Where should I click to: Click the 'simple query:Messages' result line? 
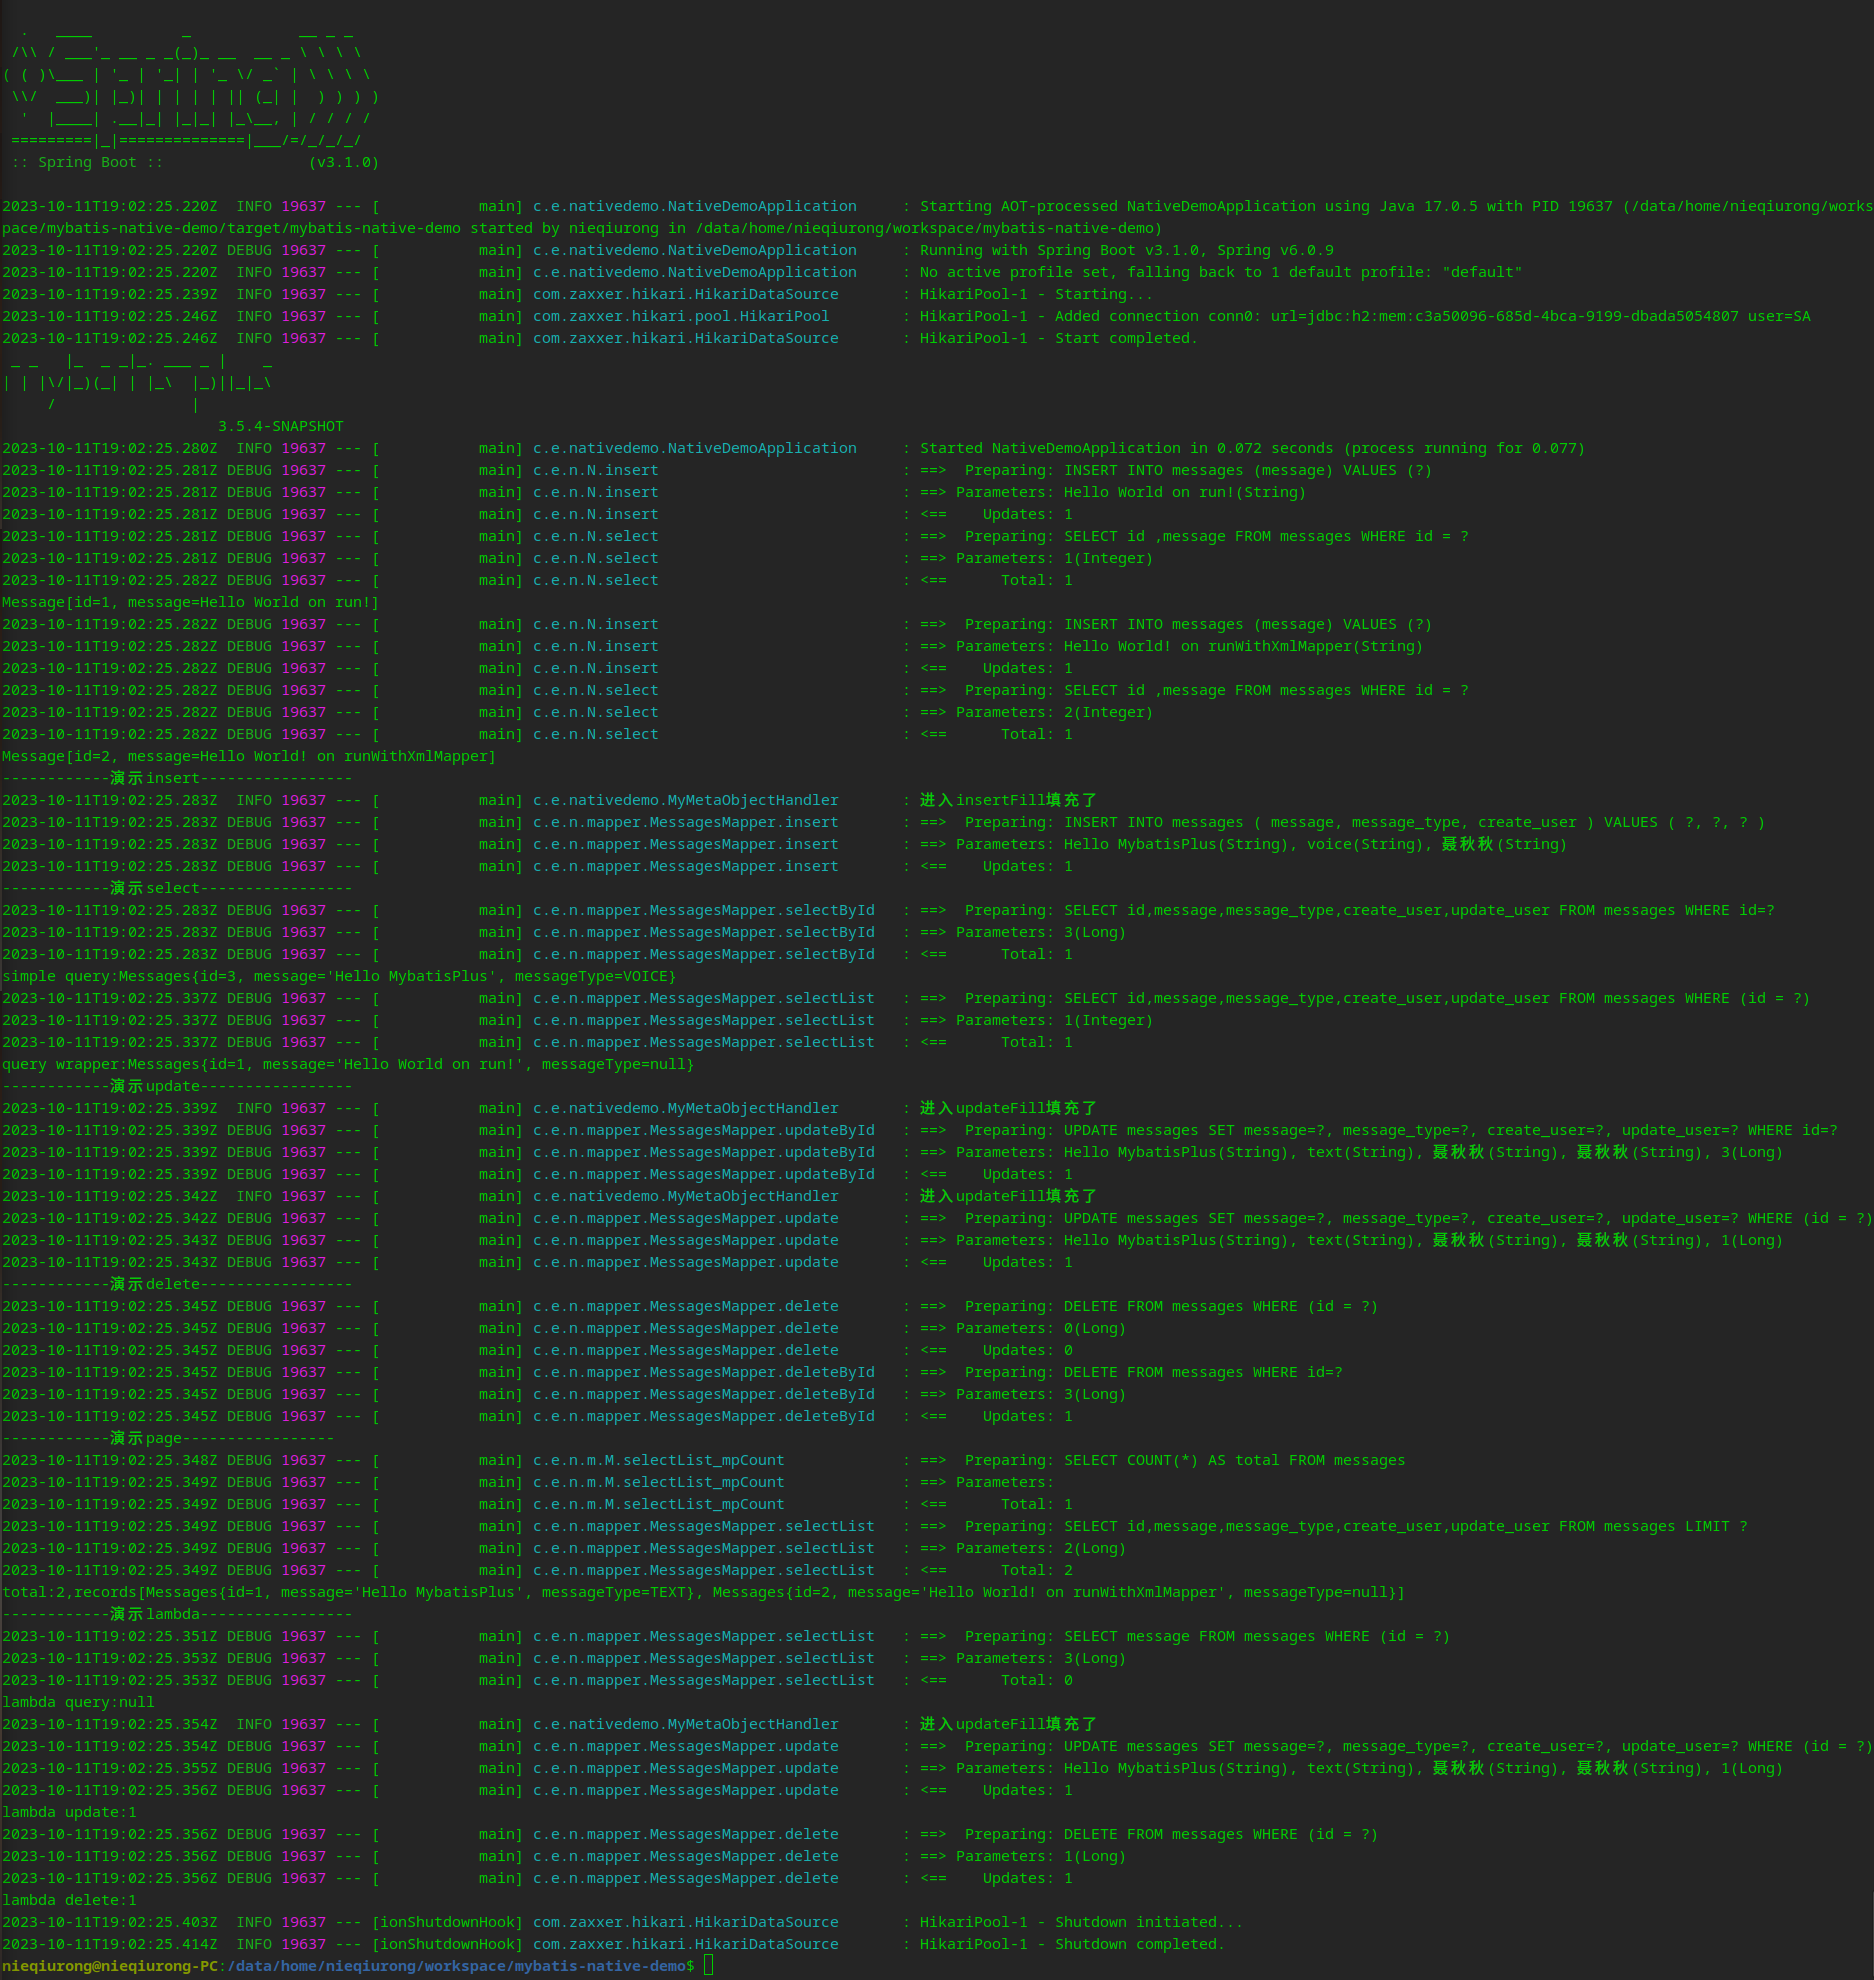(338, 976)
